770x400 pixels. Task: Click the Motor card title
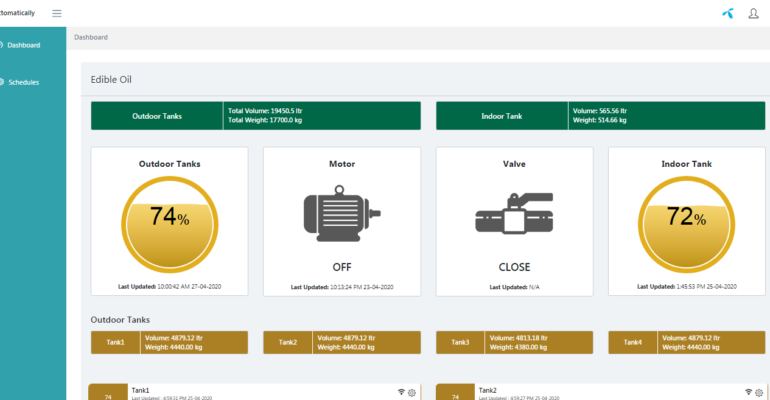click(342, 164)
